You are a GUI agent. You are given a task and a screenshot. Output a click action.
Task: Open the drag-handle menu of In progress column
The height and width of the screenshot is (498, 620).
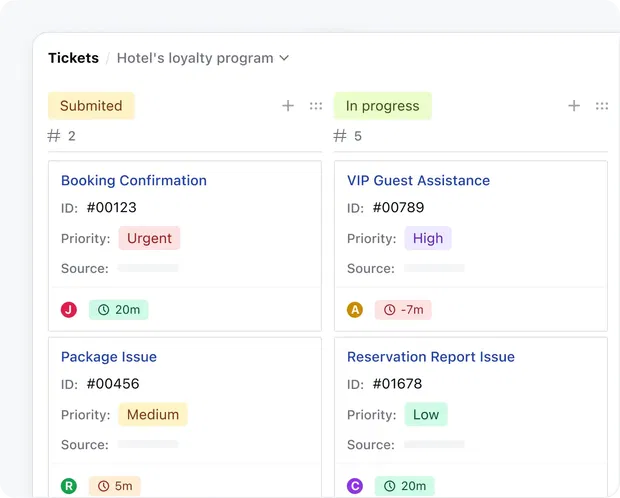pos(602,106)
